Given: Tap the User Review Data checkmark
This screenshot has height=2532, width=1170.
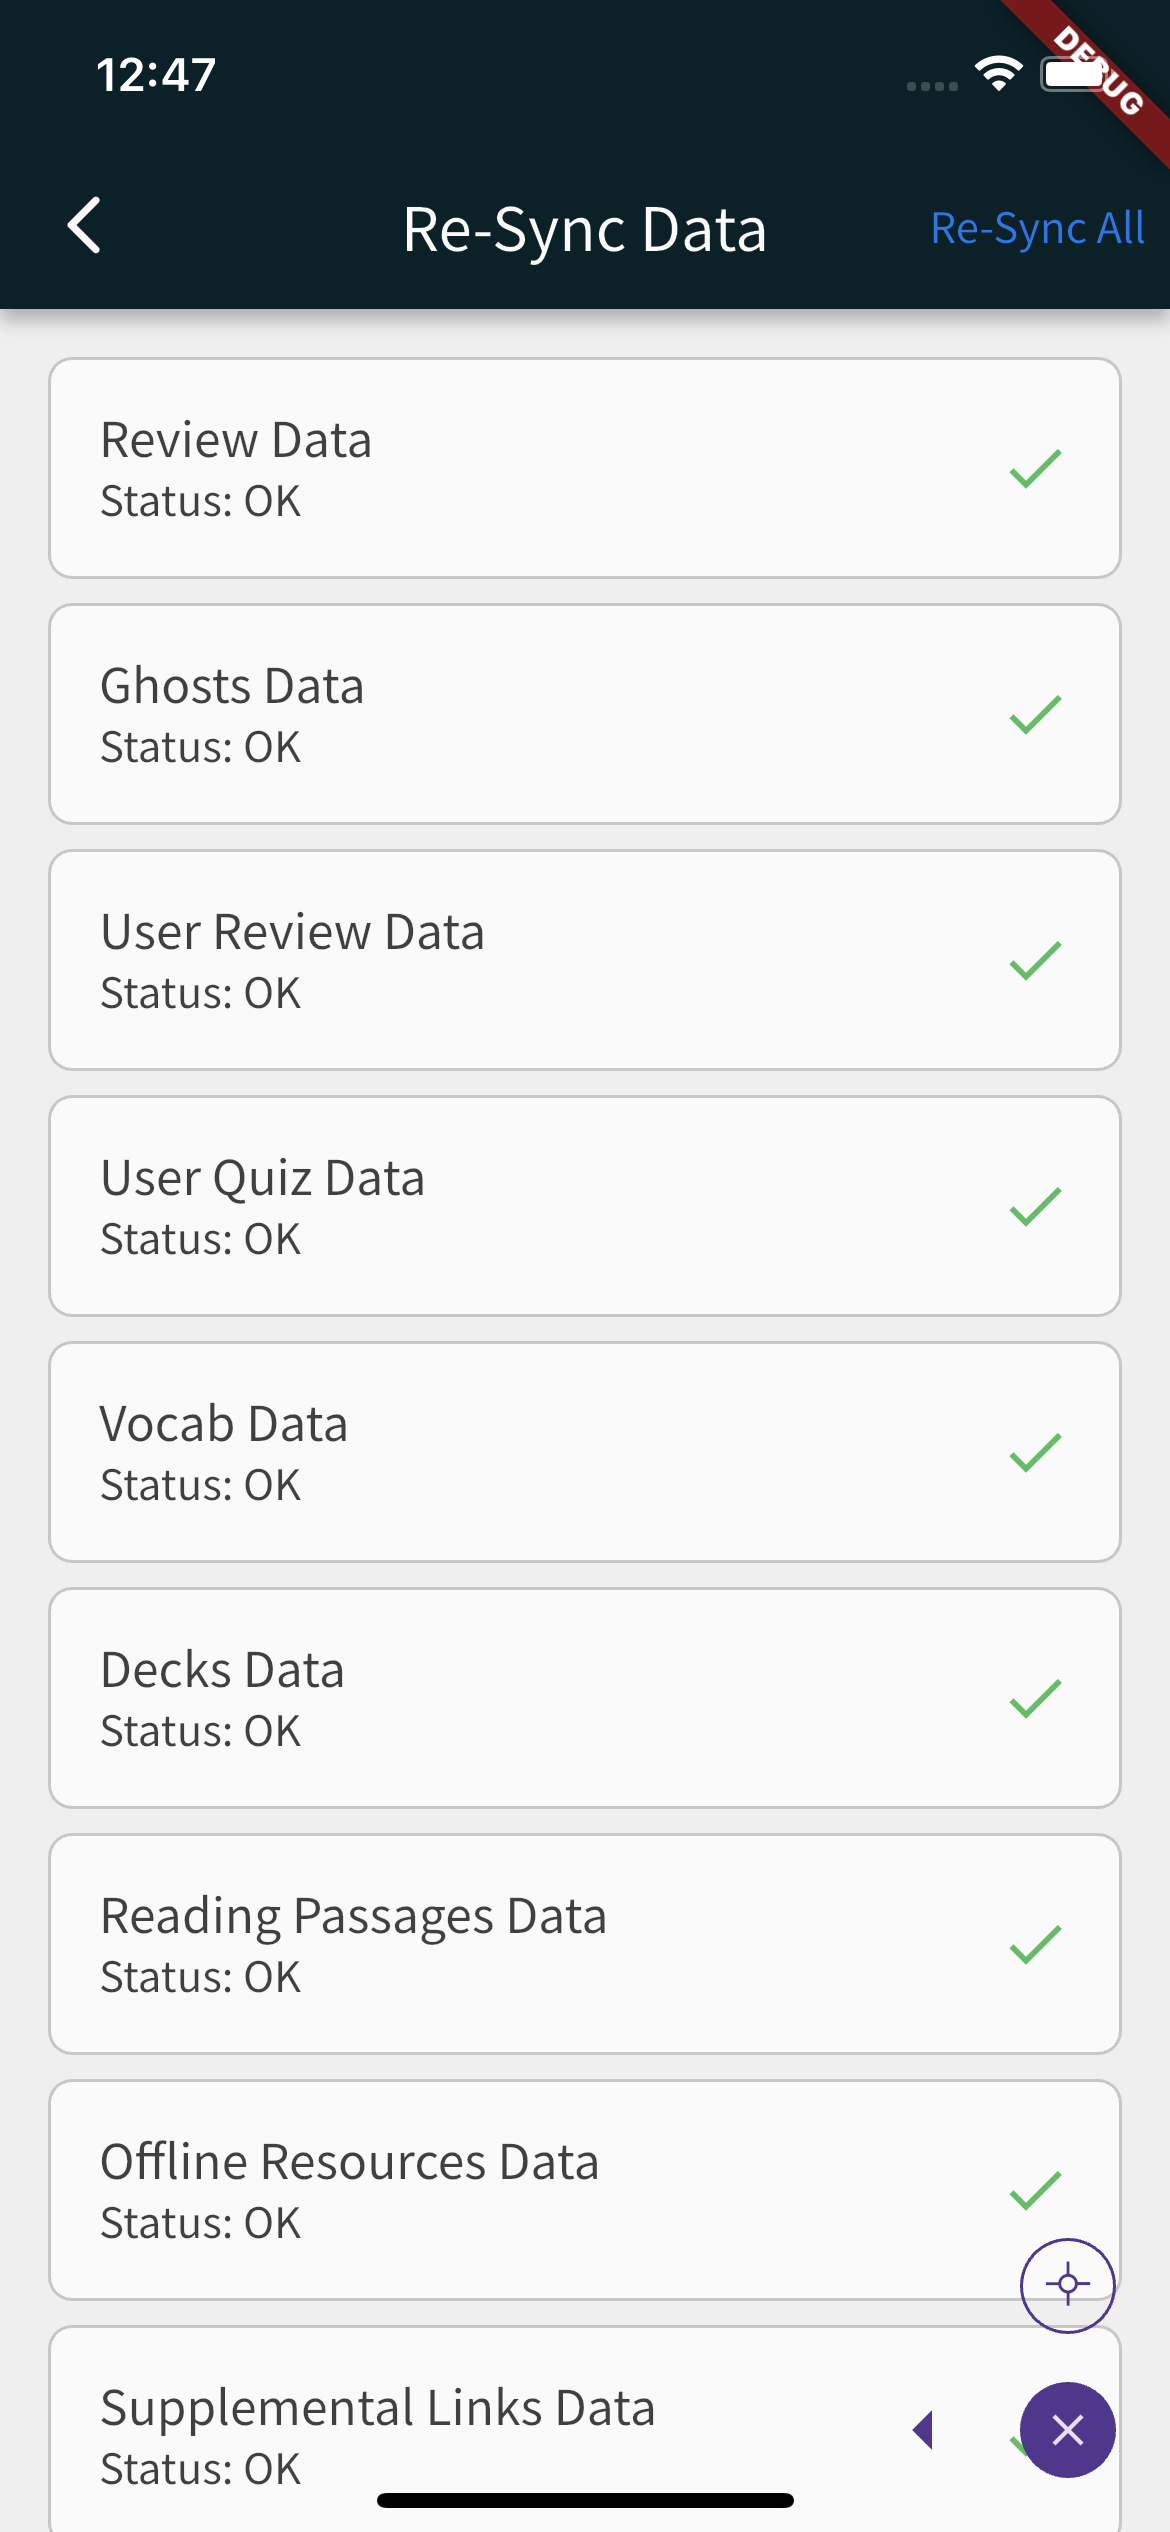Looking at the screenshot, I should (x=1035, y=960).
